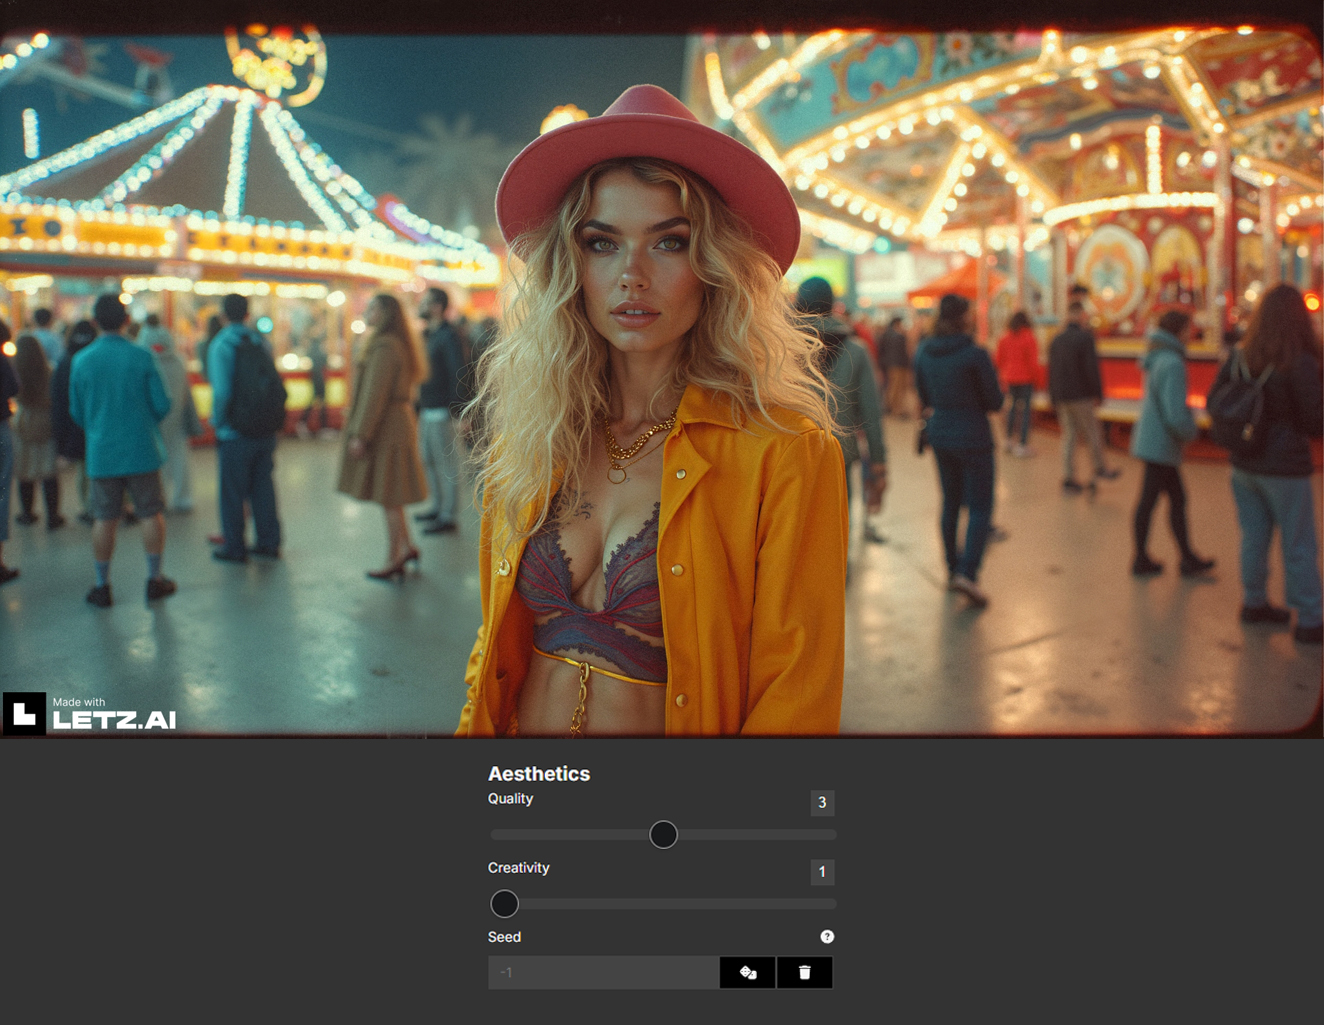
Task: Click the Quality slider handle
Action: coord(663,834)
